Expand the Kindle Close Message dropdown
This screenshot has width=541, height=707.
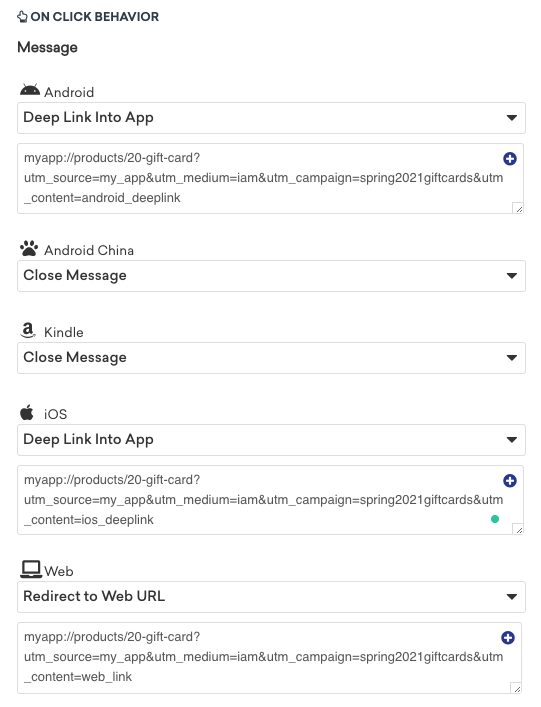pyautogui.click(x=271, y=358)
